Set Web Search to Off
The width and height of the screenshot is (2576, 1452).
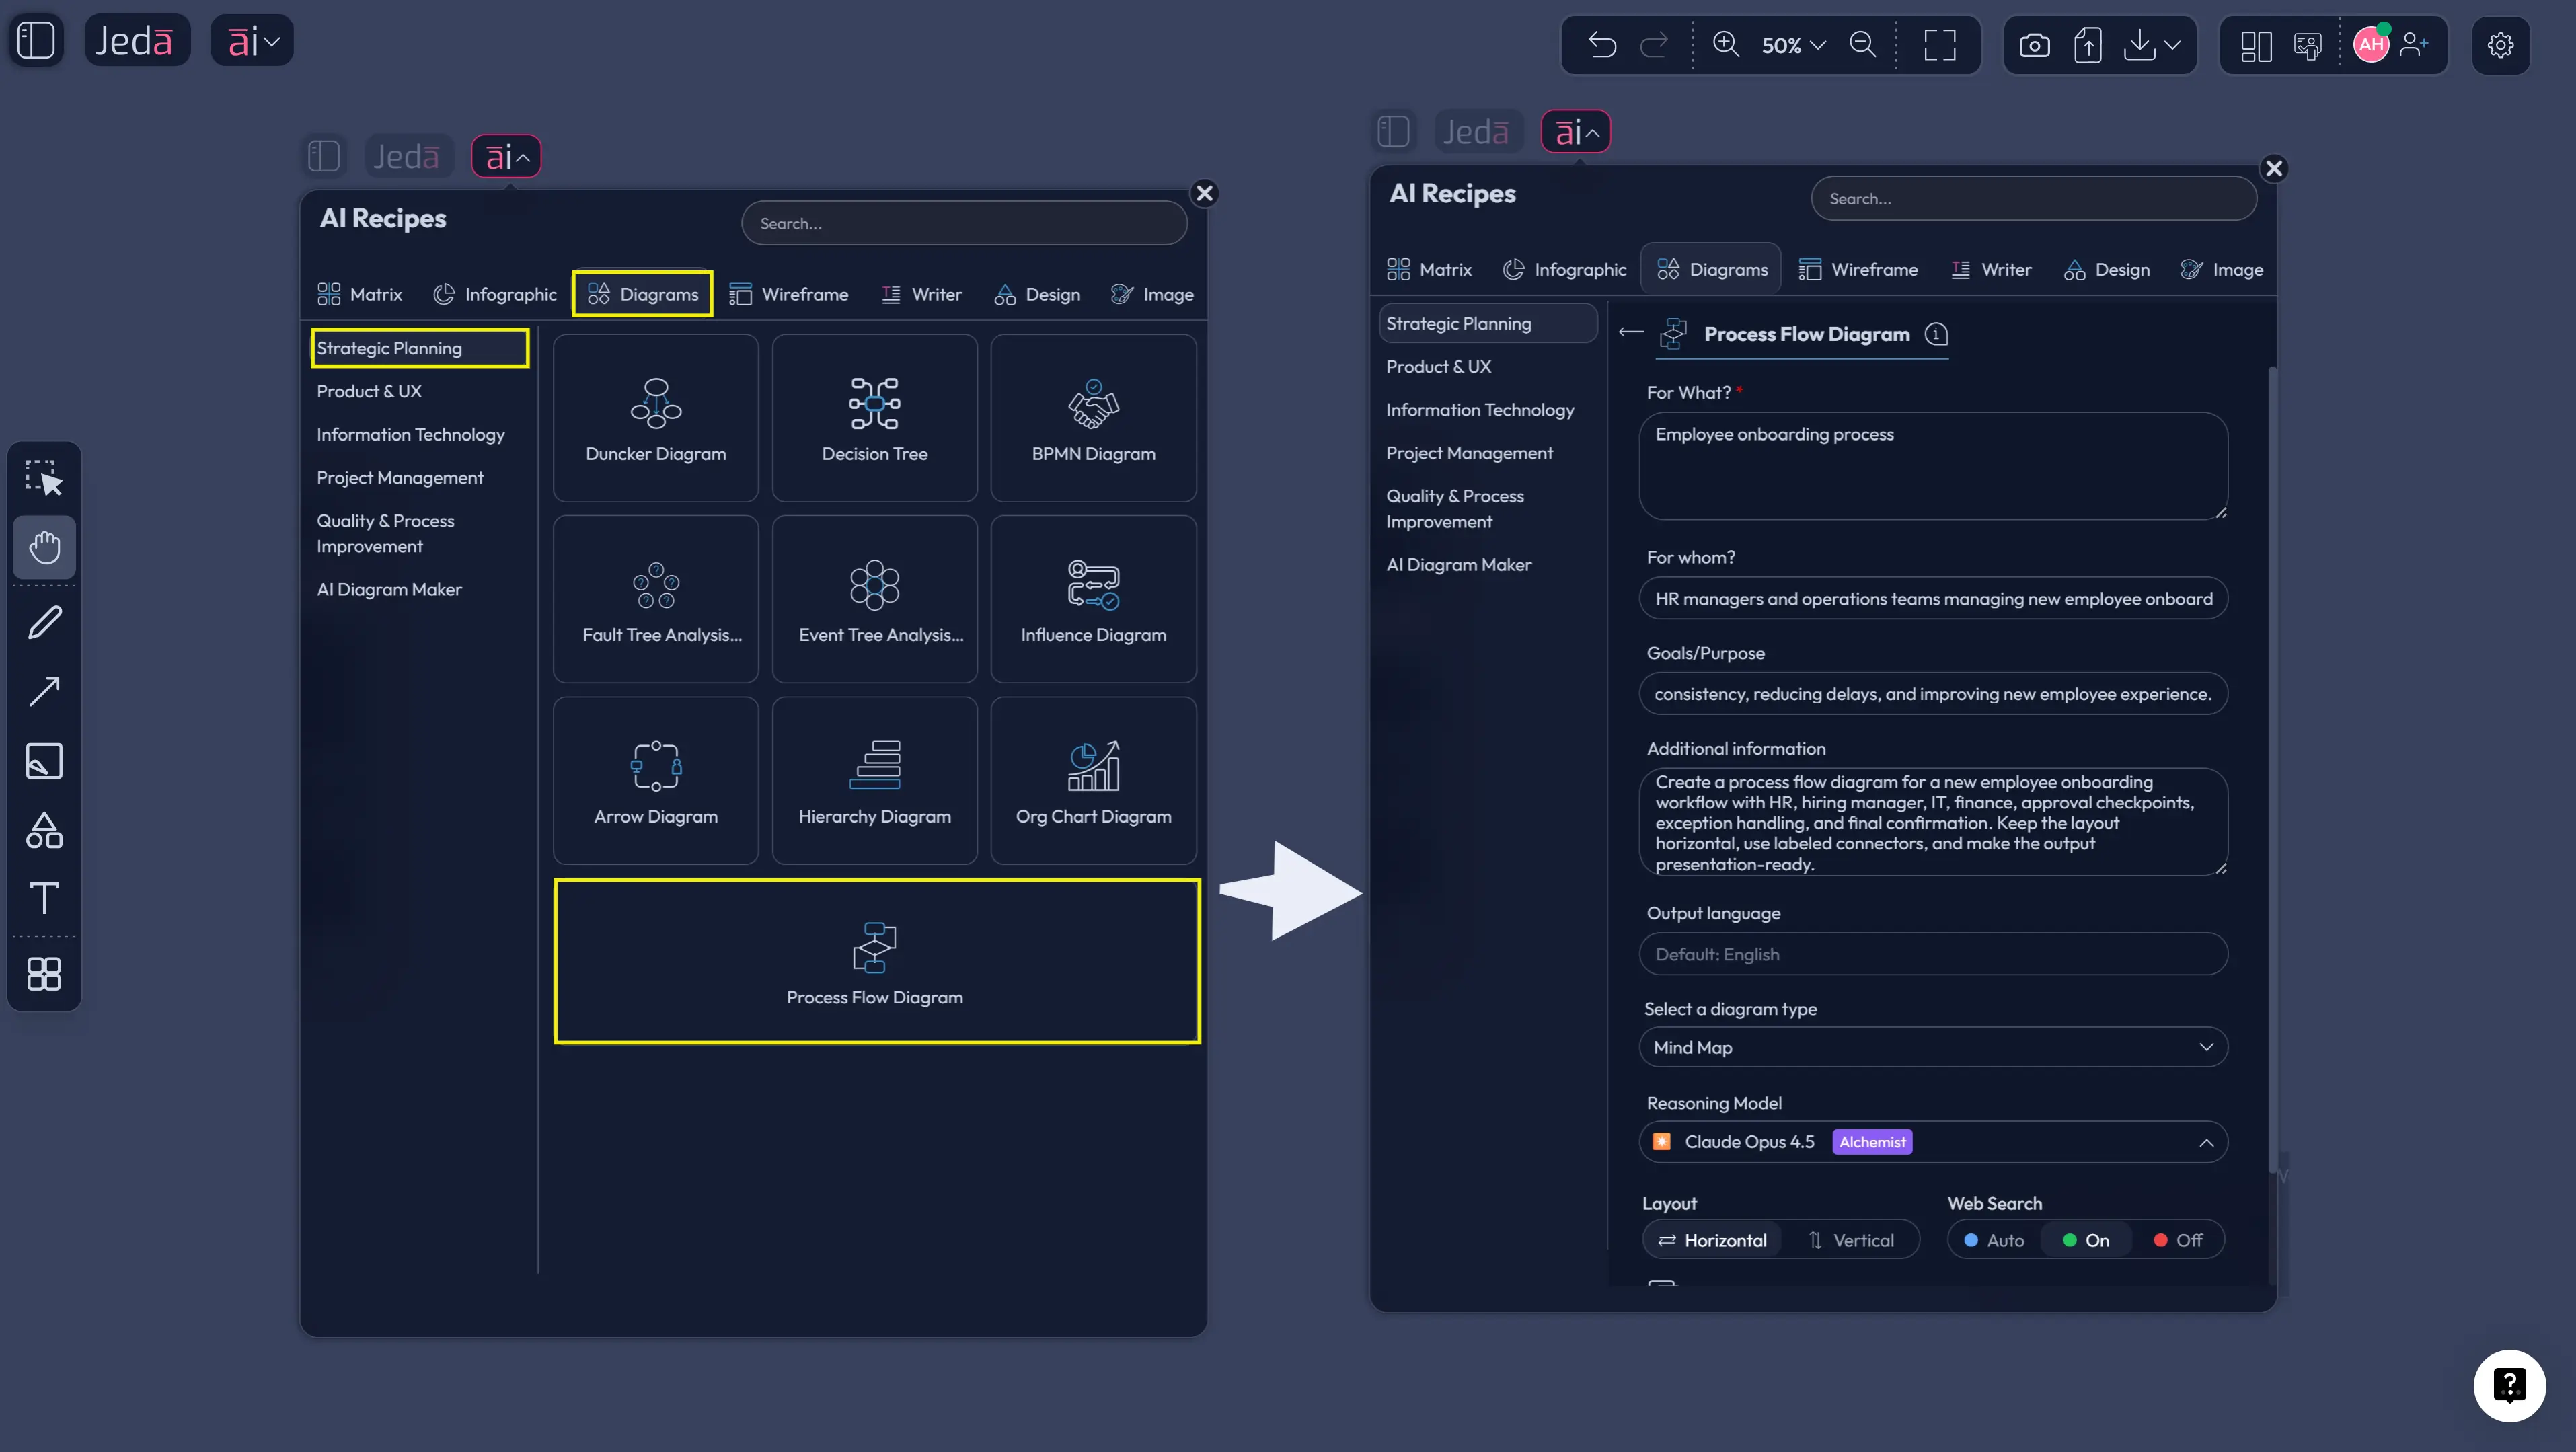pos(2180,1240)
